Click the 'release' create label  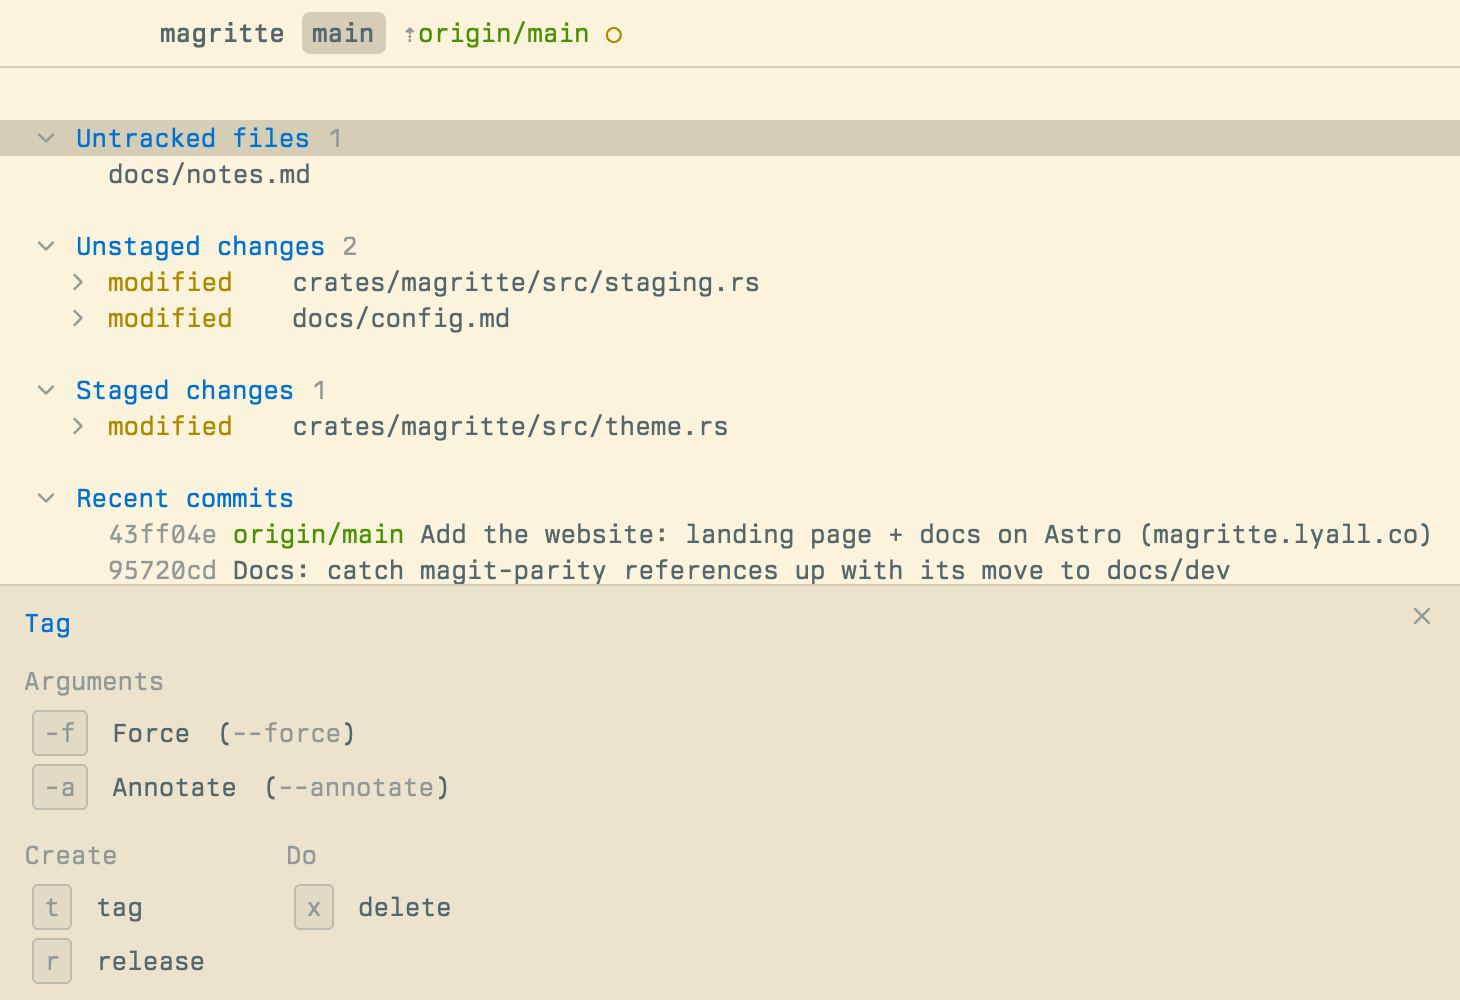tap(151, 961)
